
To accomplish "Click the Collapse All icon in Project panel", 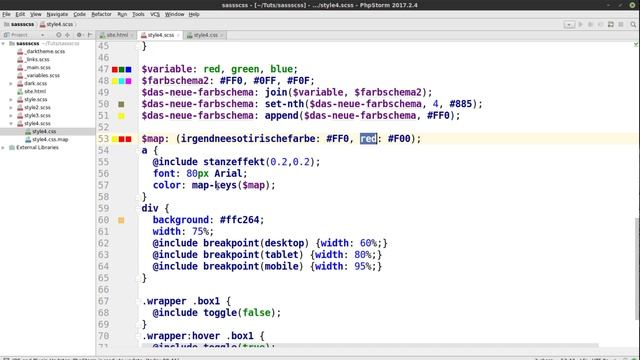I will coord(68,35).
